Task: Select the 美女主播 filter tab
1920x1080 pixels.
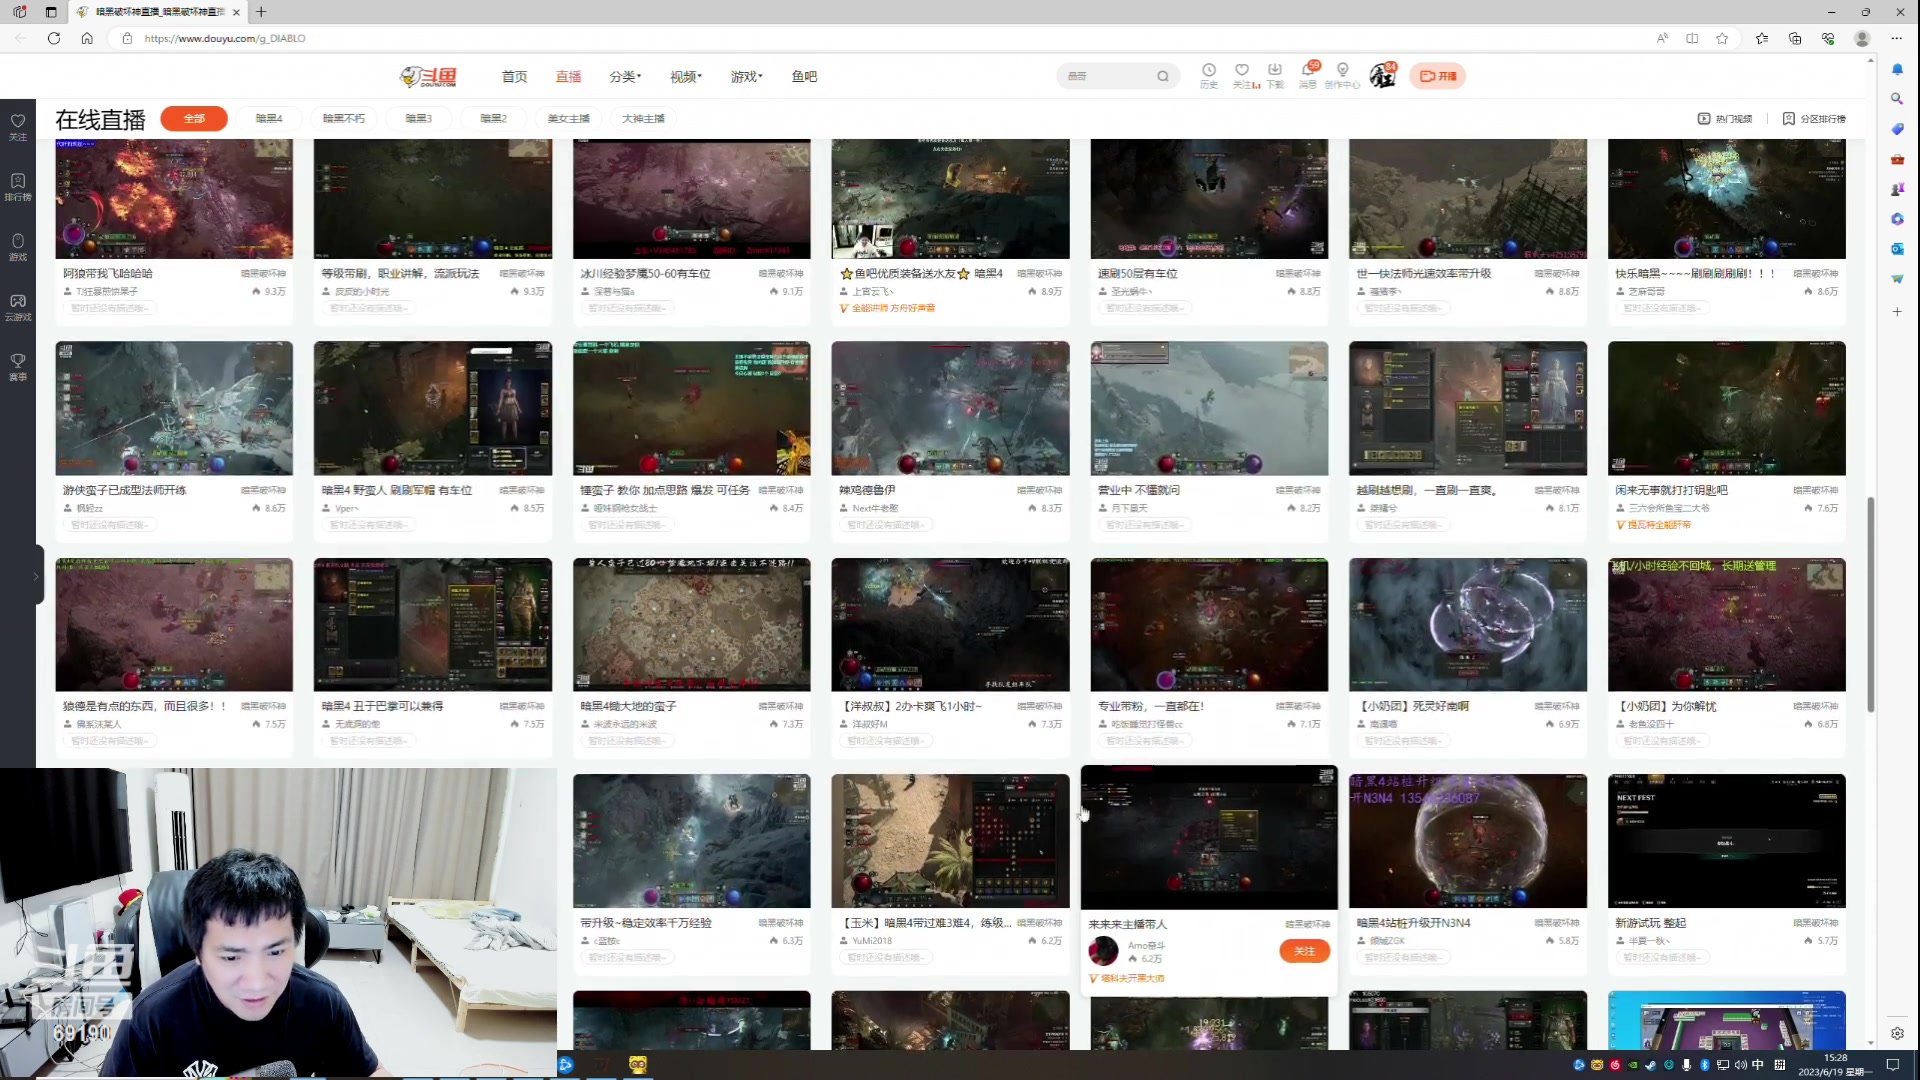Action: [x=569, y=118]
